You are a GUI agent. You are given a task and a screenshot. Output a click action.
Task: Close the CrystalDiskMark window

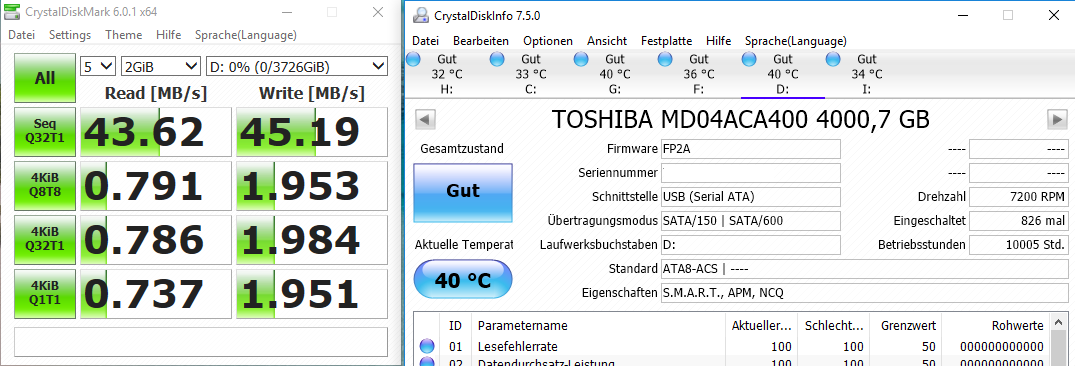point(378,12)
